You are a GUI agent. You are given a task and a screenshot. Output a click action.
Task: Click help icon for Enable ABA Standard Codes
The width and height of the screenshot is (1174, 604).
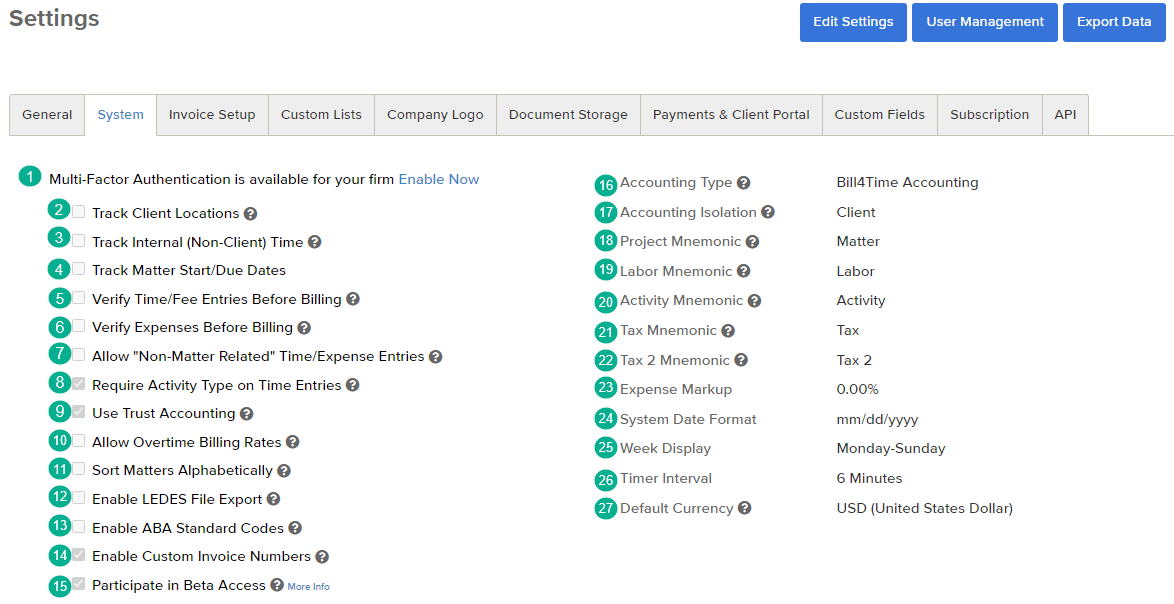point(295,528)
